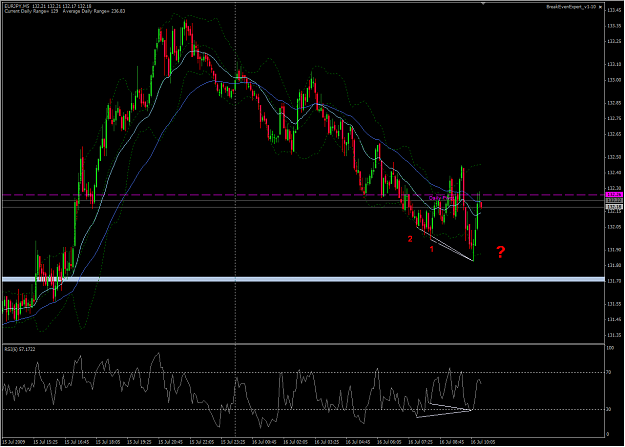Click the 15 Jul 15:25 time label

pos(45,442)
